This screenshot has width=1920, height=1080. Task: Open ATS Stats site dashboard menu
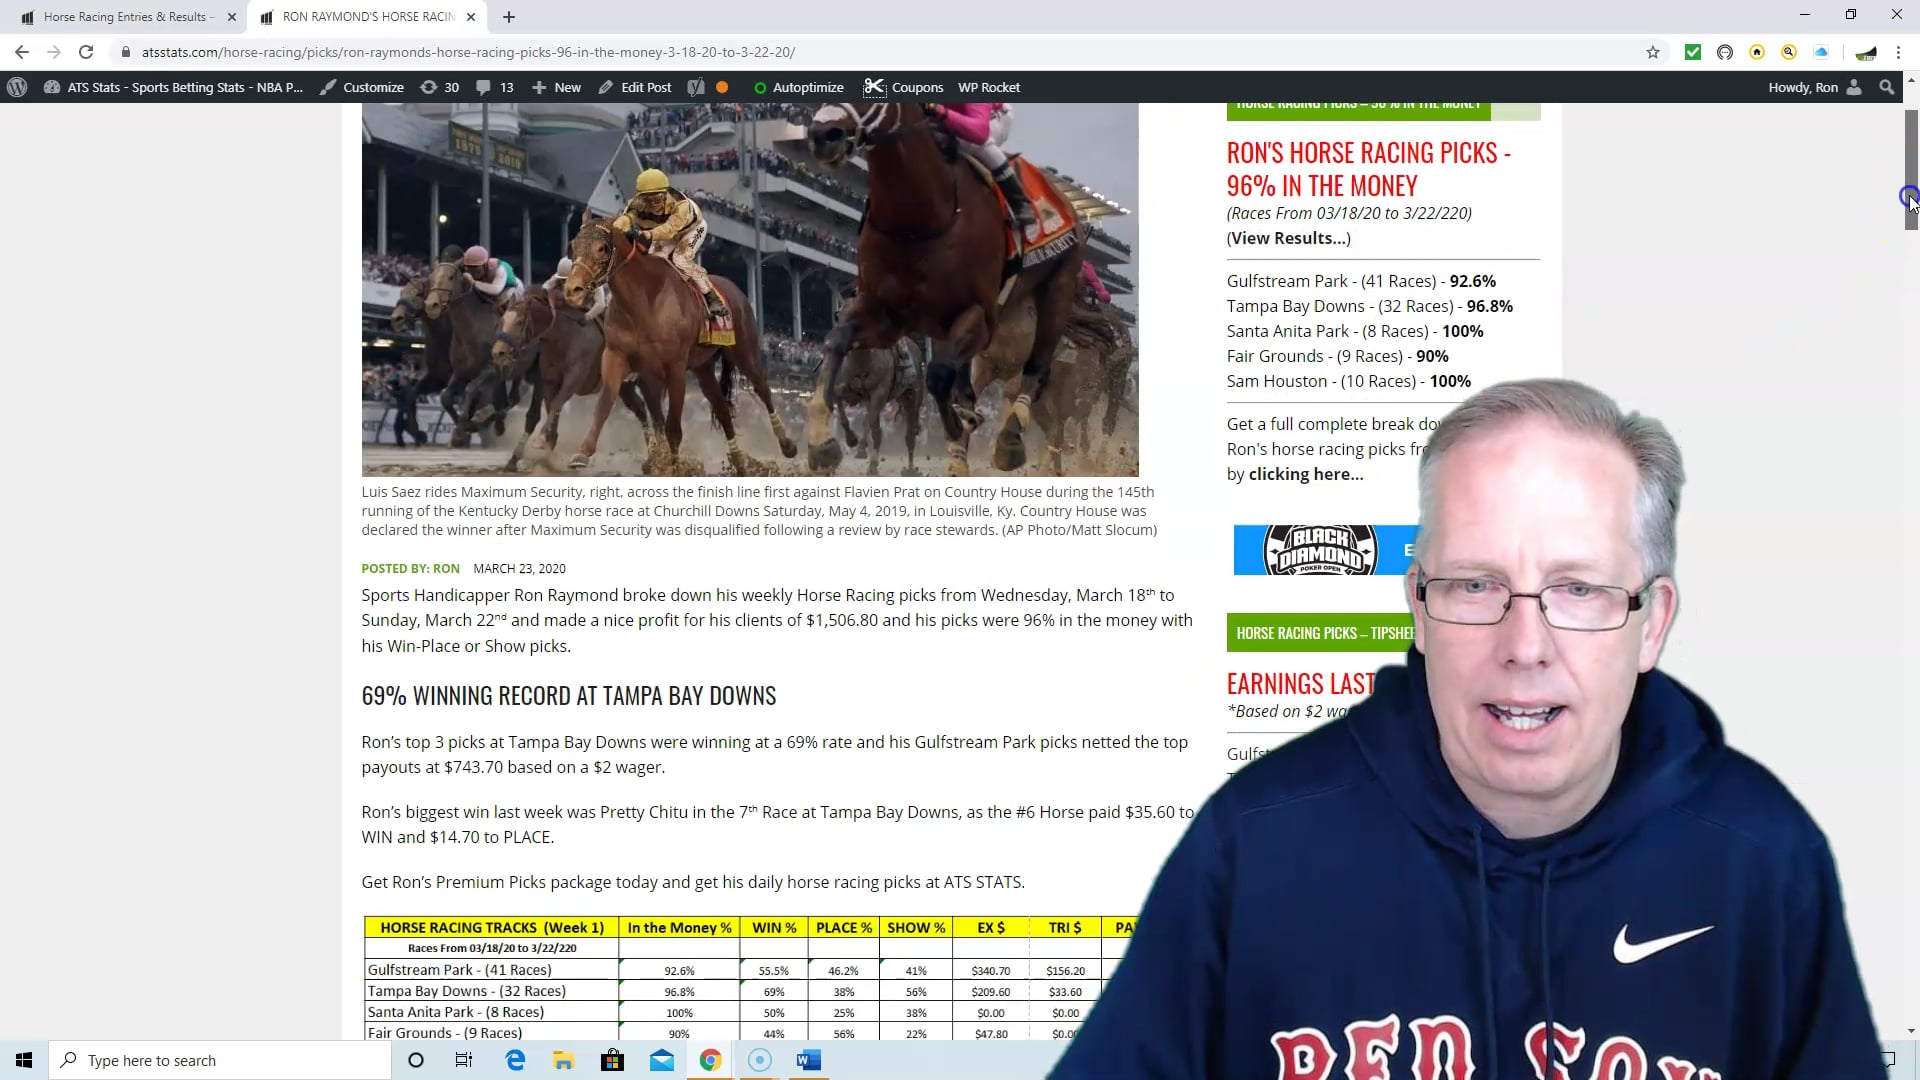[x=173, y=87]
